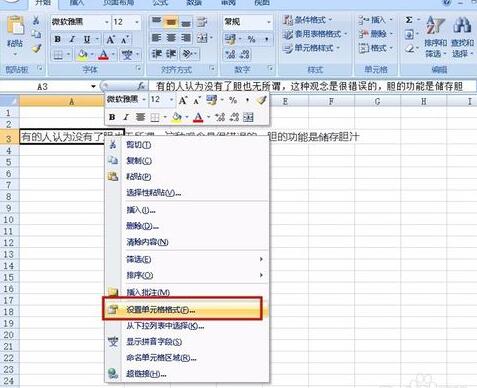Expand Cell Styles (单元格样式) dropdown
Image resolution: width=477 pixels, height=388 pixels.
coord(311,48)
